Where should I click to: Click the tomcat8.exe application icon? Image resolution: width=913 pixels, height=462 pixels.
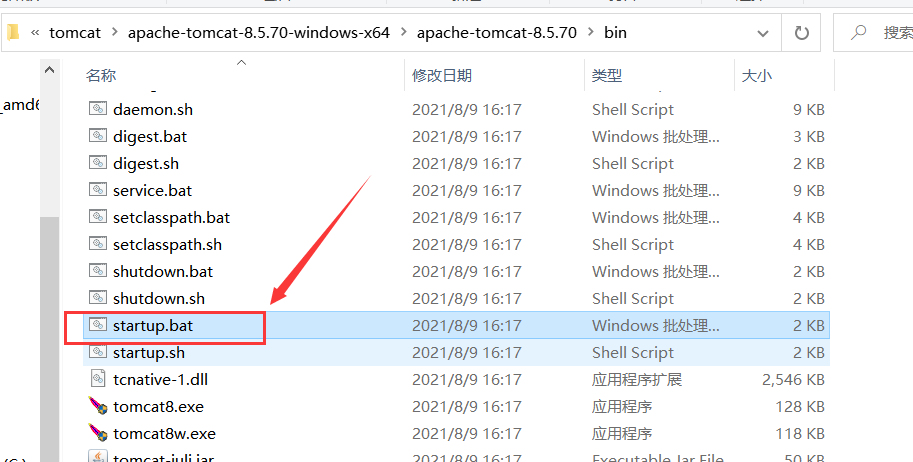pyautogui.click(x=97, y=406)
